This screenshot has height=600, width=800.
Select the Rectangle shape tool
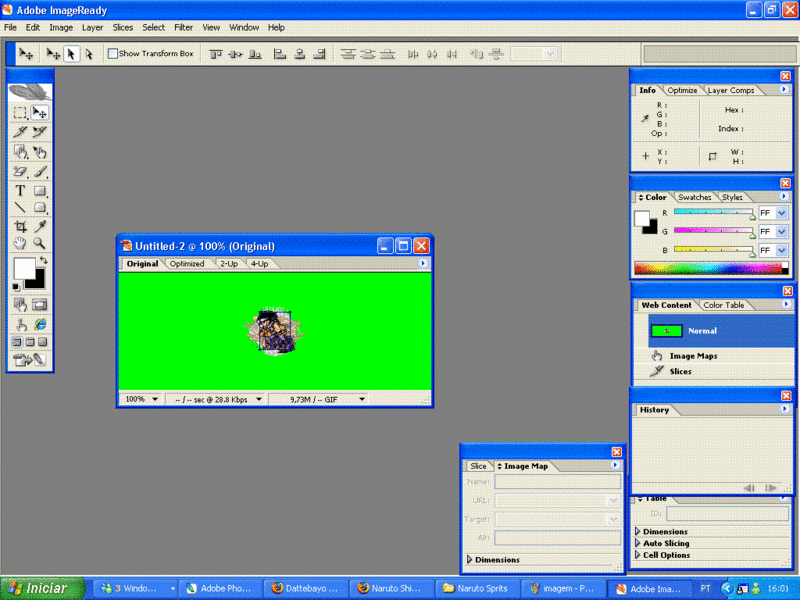click(39, 191)
